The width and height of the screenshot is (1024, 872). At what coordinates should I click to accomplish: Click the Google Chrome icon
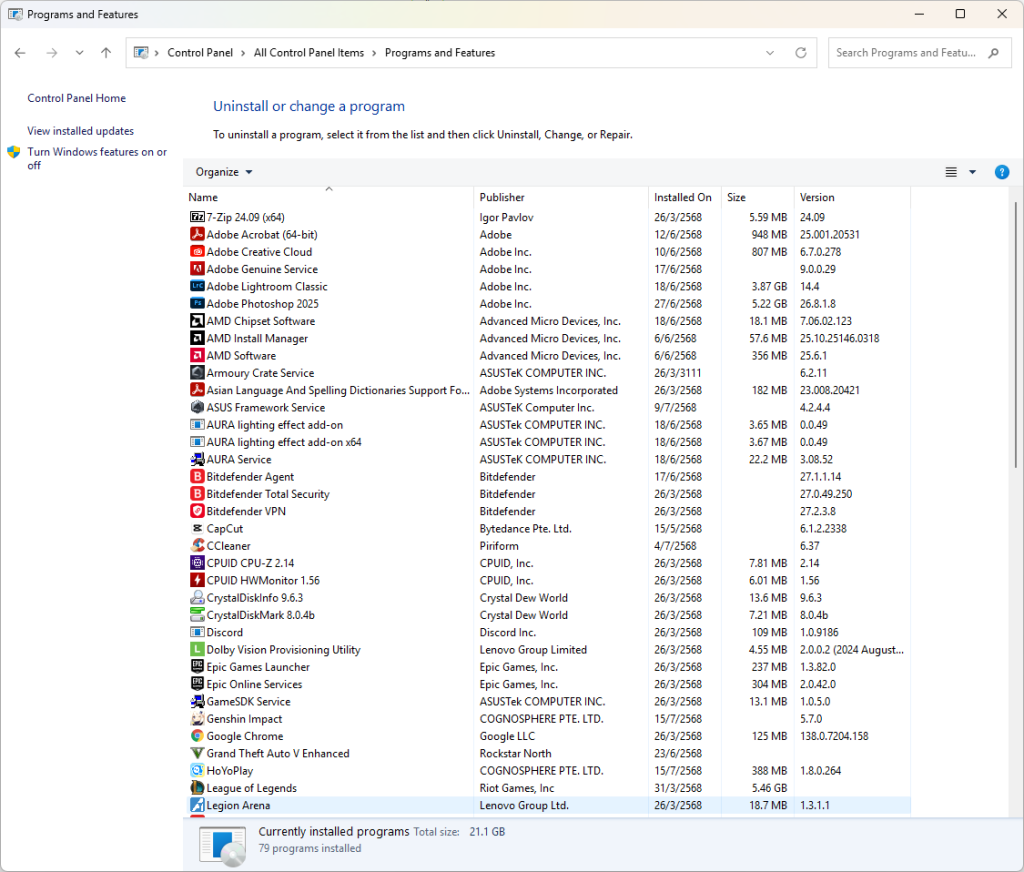click(197, 736)
